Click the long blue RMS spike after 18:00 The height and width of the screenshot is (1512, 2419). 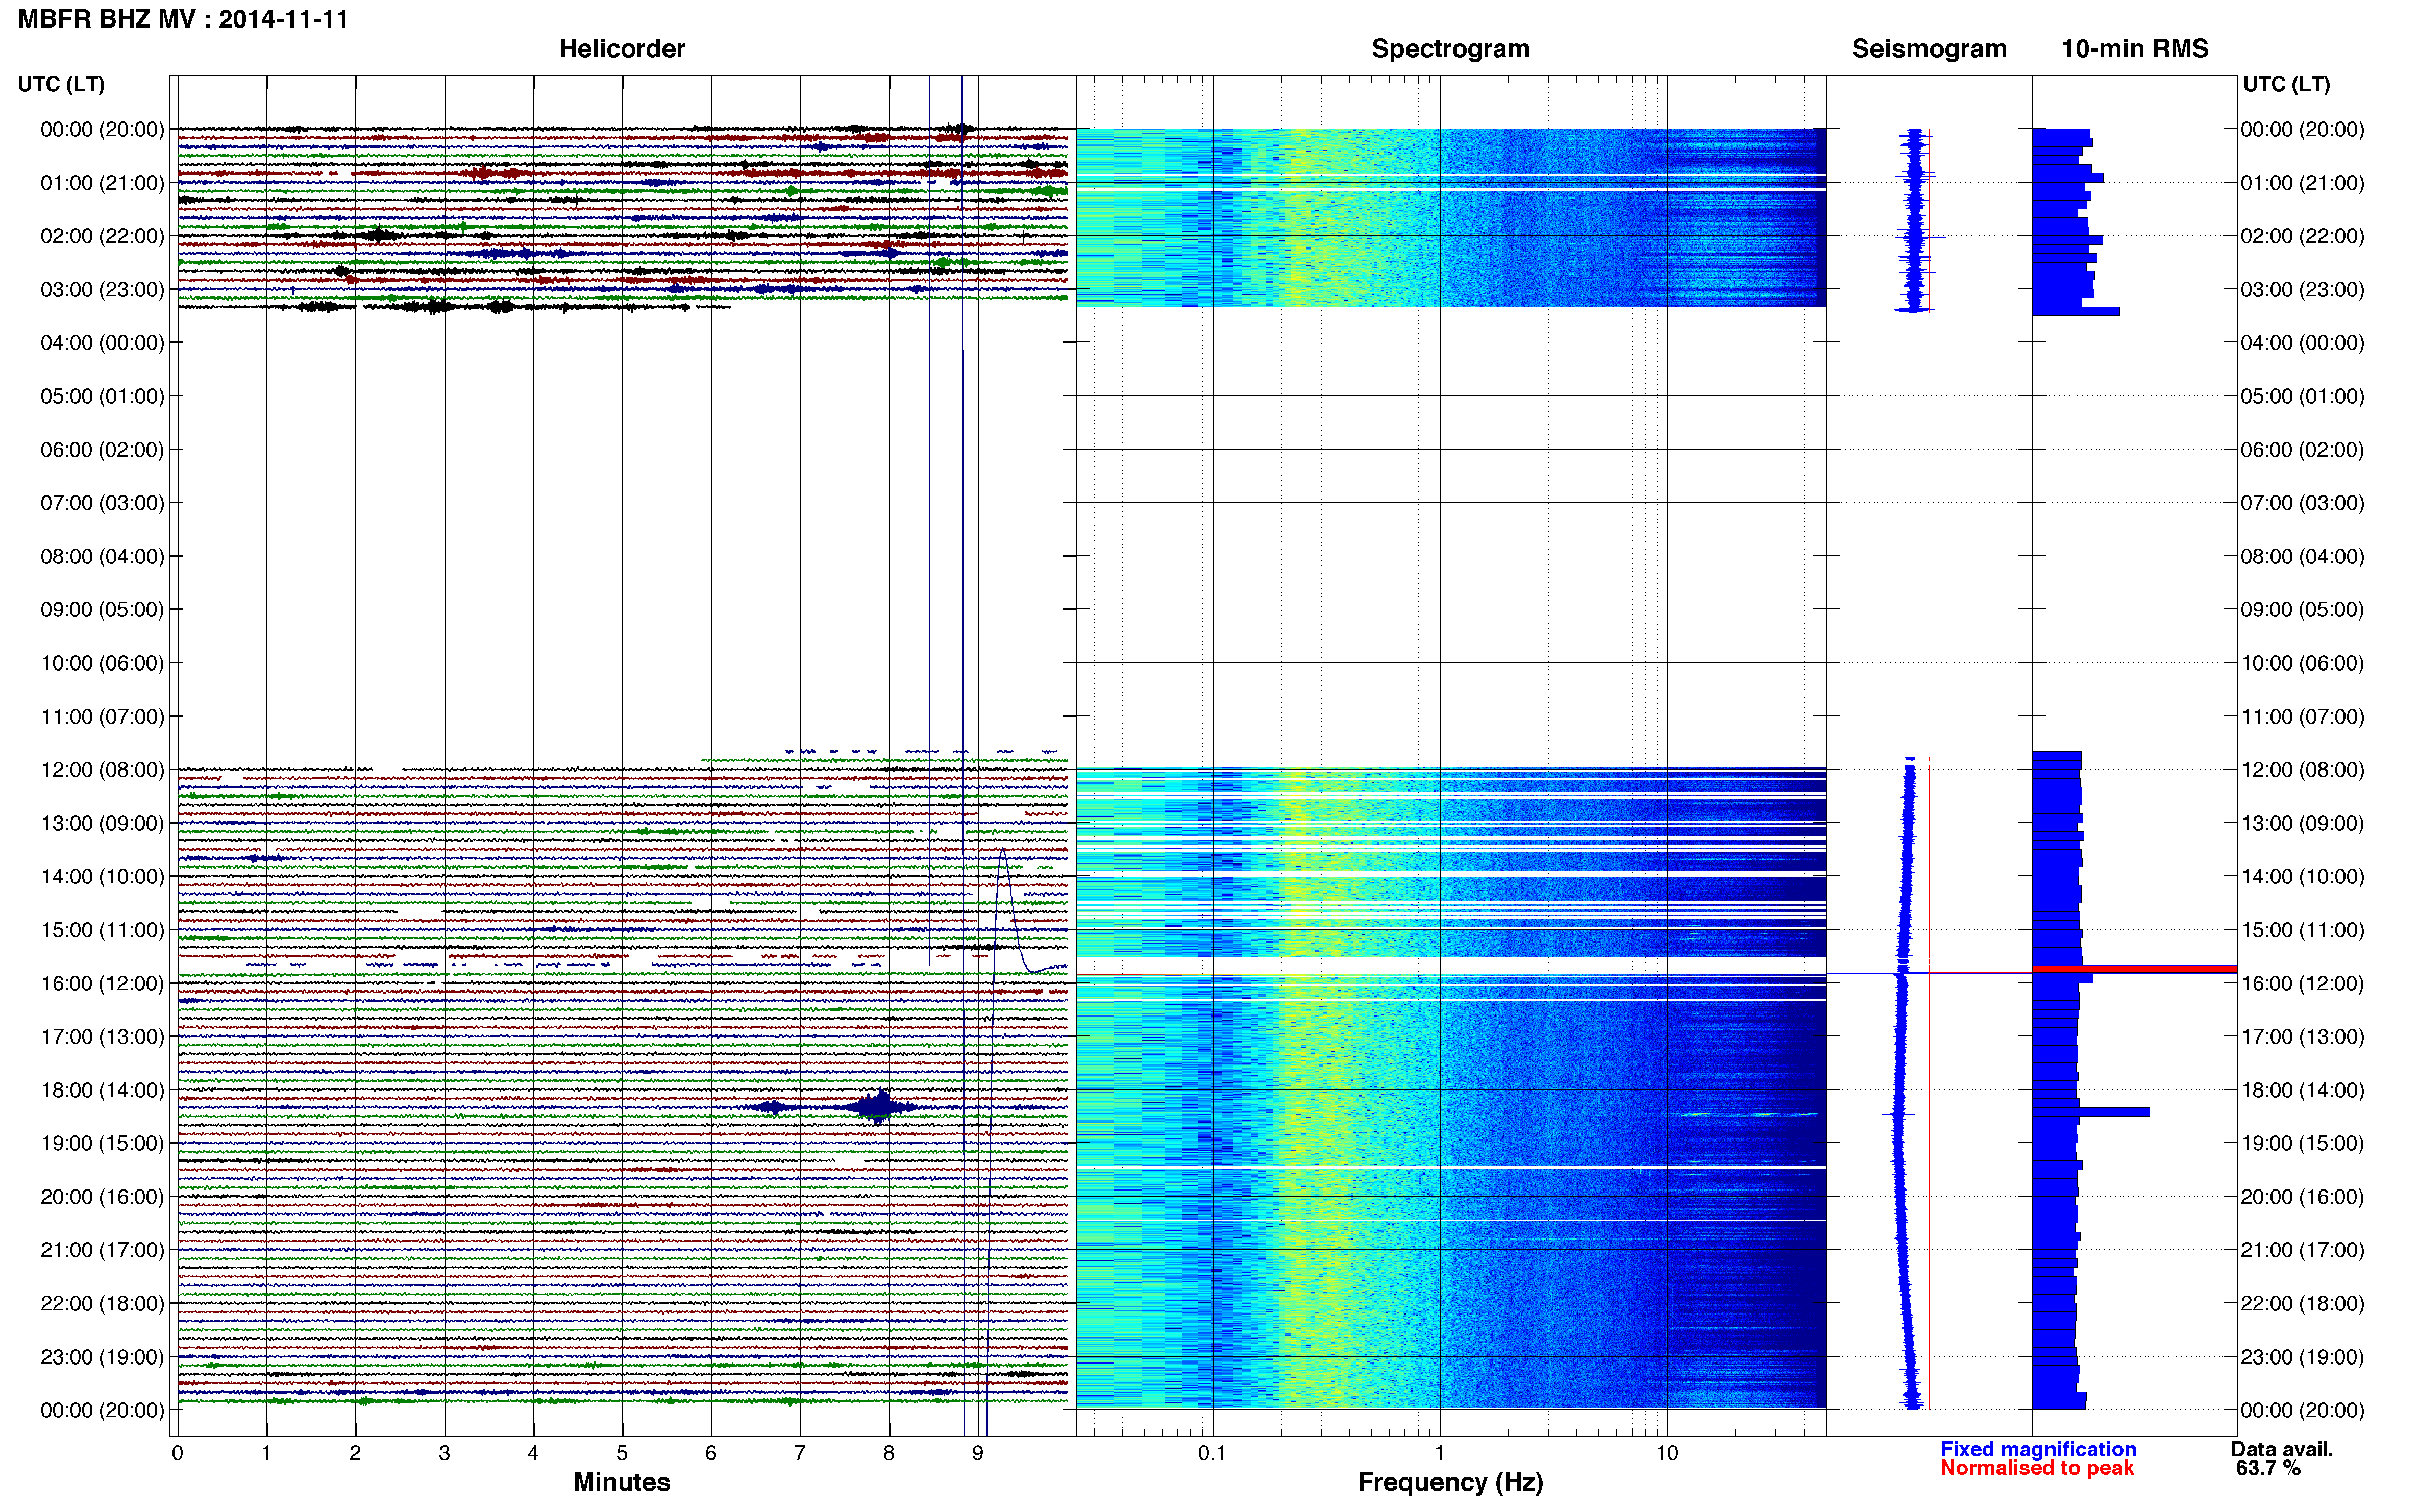(2091, 1112)
